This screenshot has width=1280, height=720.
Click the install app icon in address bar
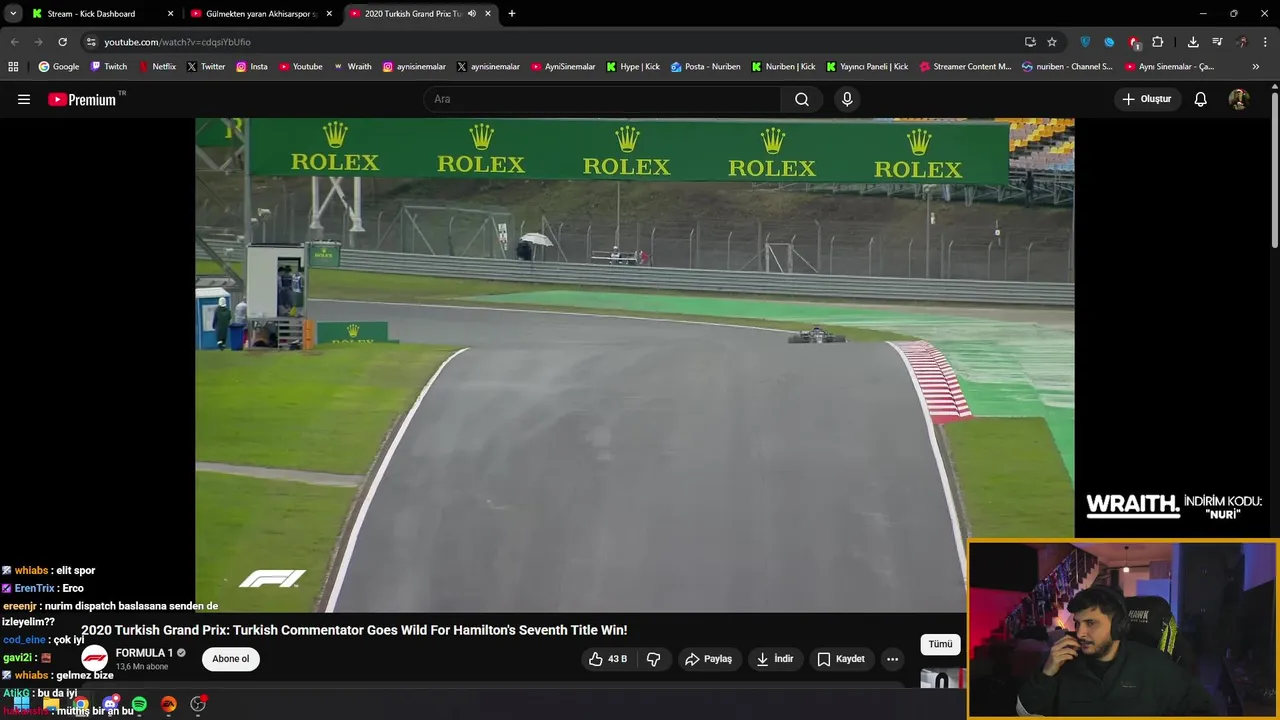pos(1030,42)
